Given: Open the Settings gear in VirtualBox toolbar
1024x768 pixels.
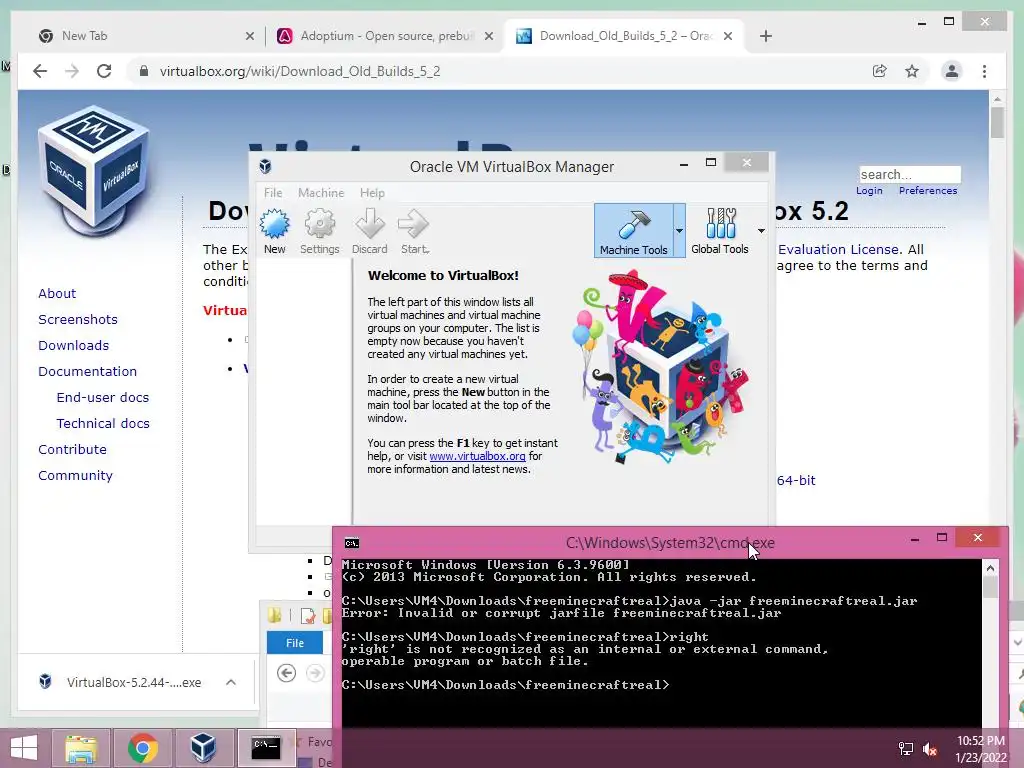Looking at the screenshot, I should click(319, 231).
